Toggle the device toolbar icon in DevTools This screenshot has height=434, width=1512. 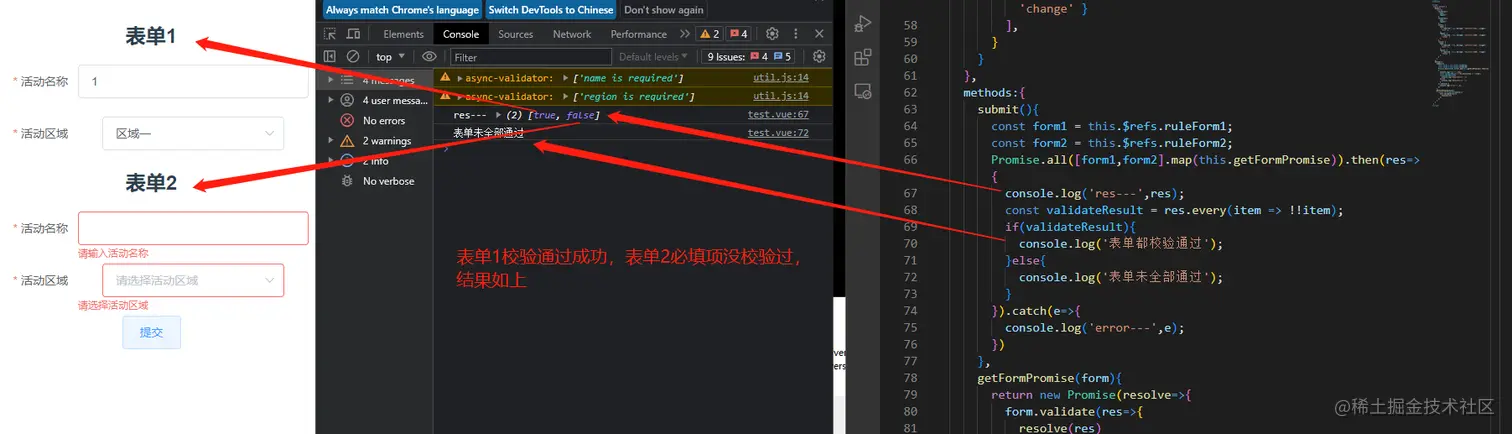(x=353, y=34)
